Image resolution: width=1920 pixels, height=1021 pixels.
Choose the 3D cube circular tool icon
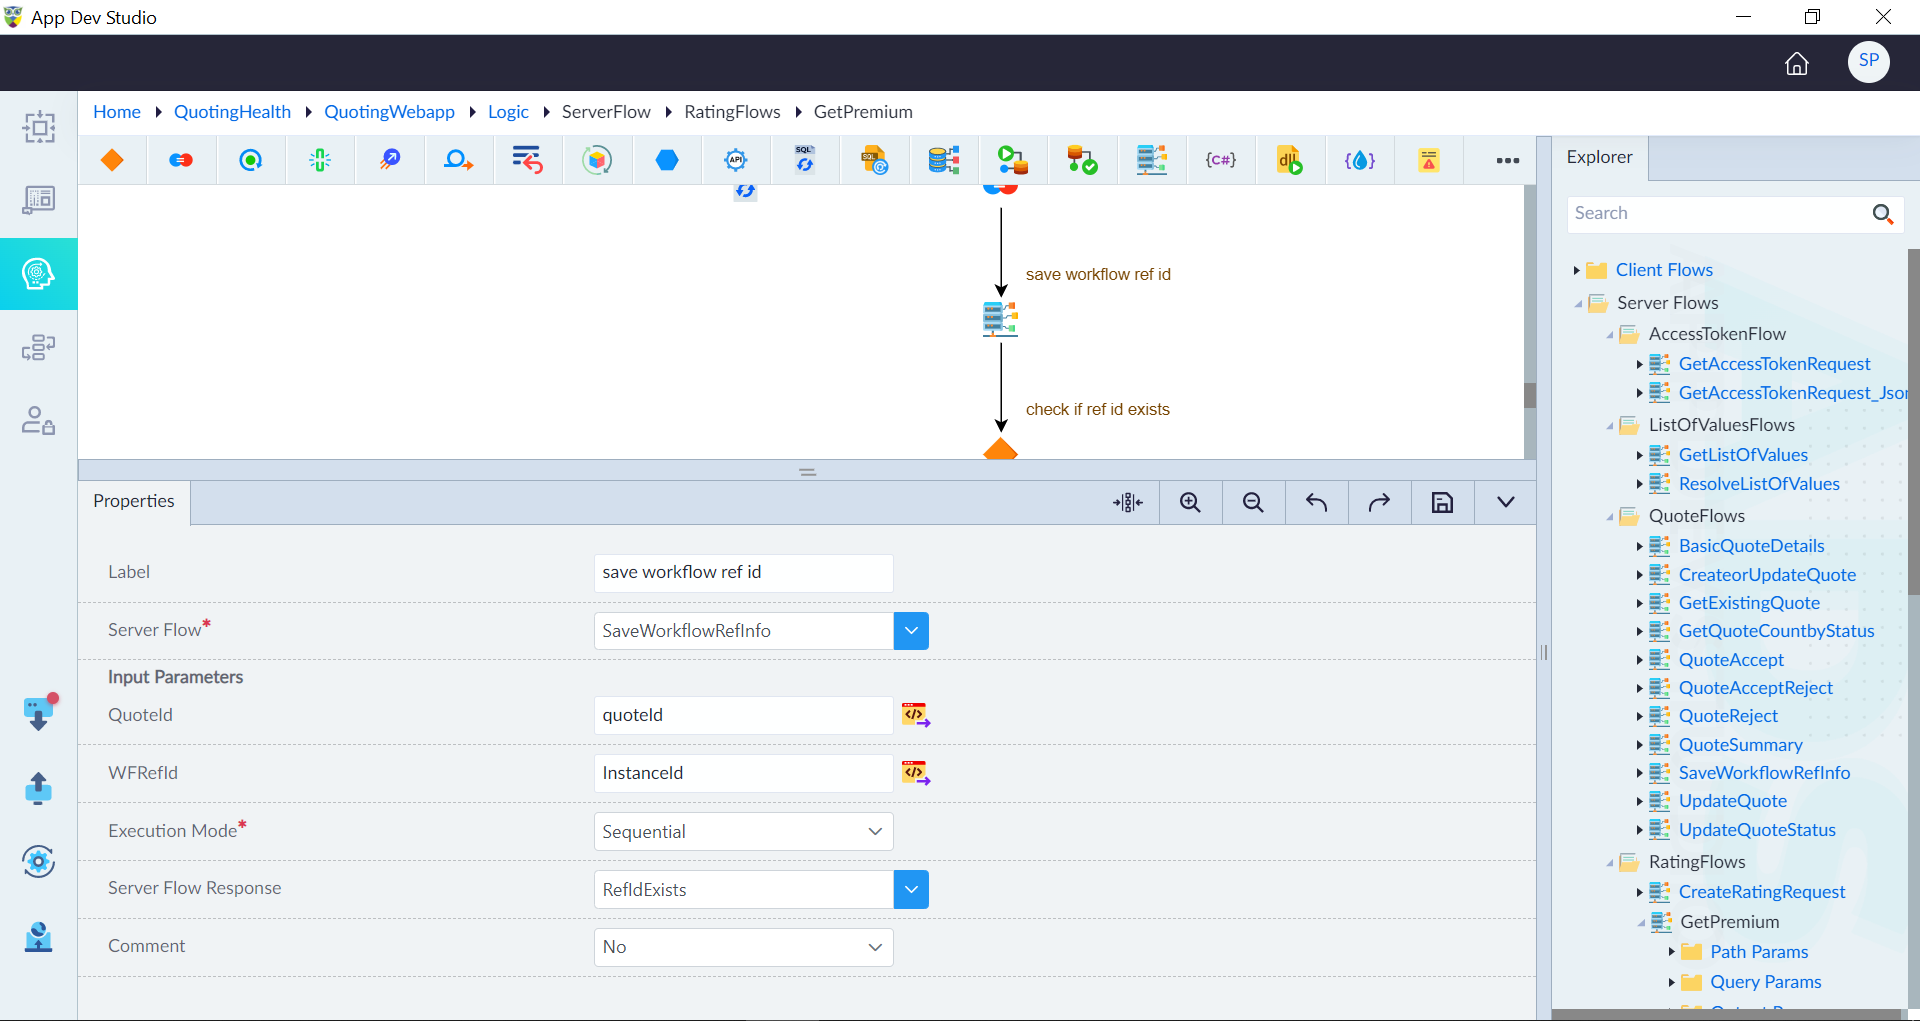[x=597, y=160]
